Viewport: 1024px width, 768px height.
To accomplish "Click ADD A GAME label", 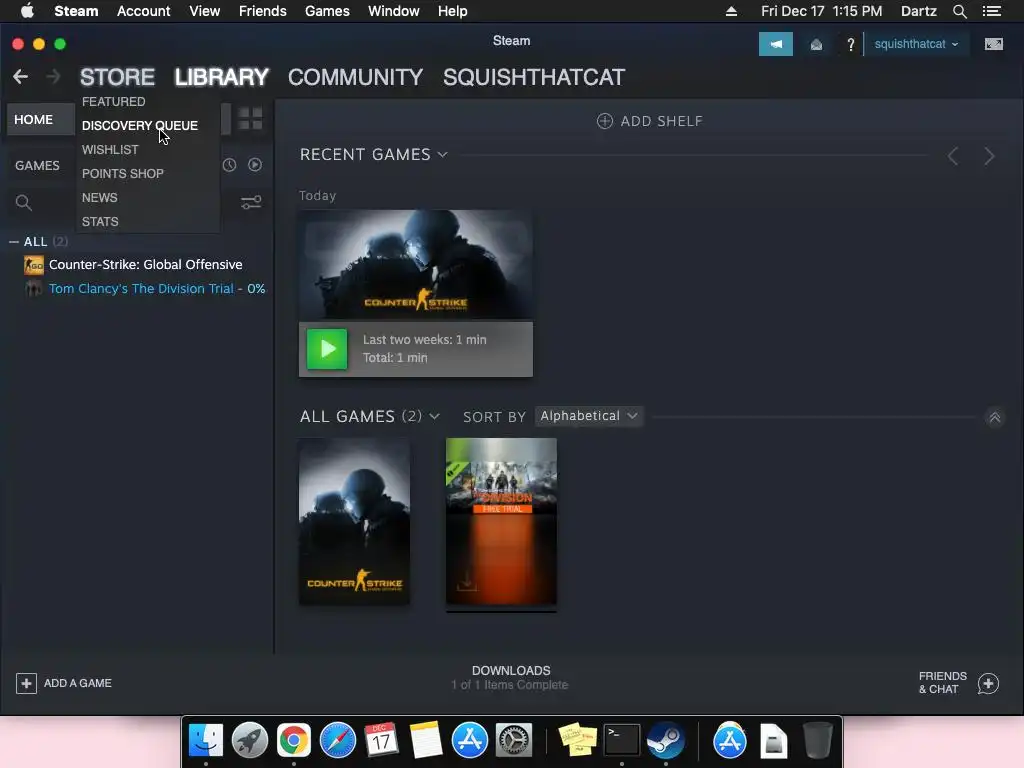I will pyautogui.click(x=78, y=683).
